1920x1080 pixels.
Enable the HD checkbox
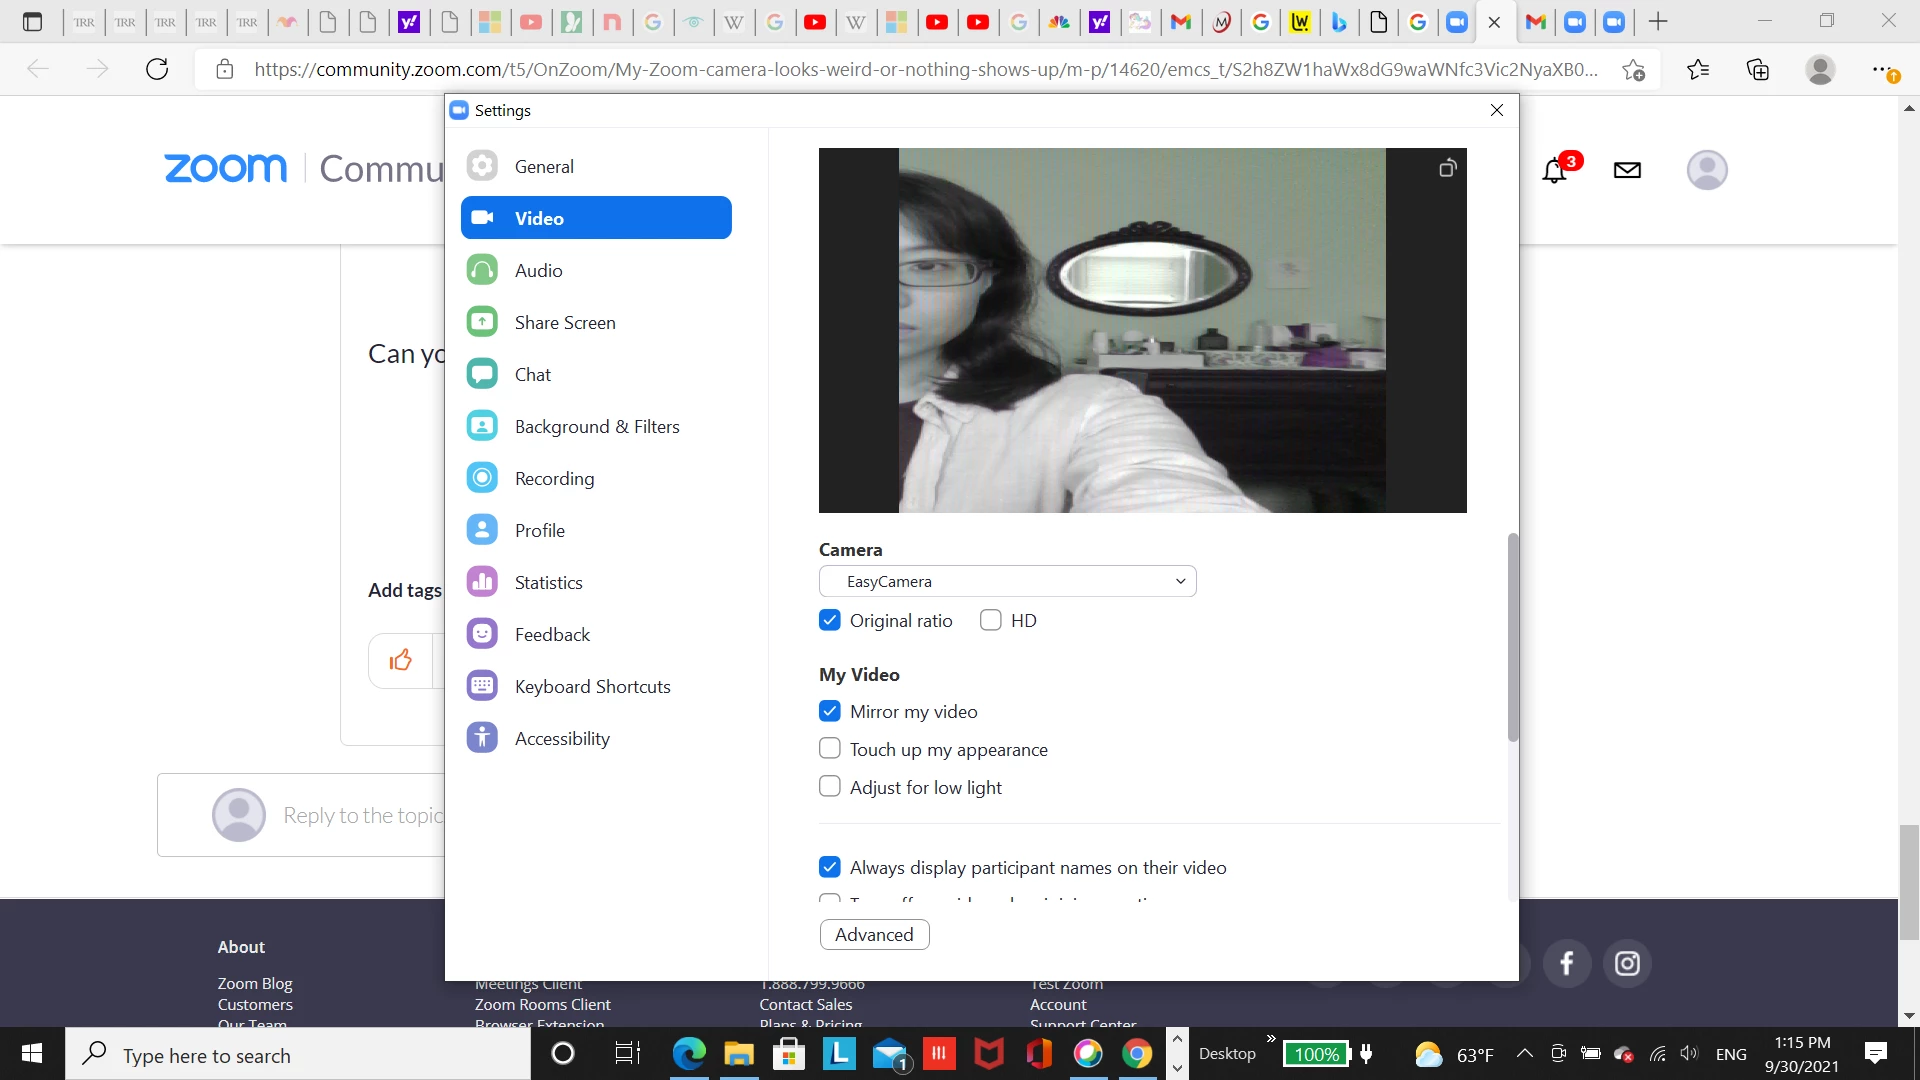pyautogui.click(x=991, y=620)
